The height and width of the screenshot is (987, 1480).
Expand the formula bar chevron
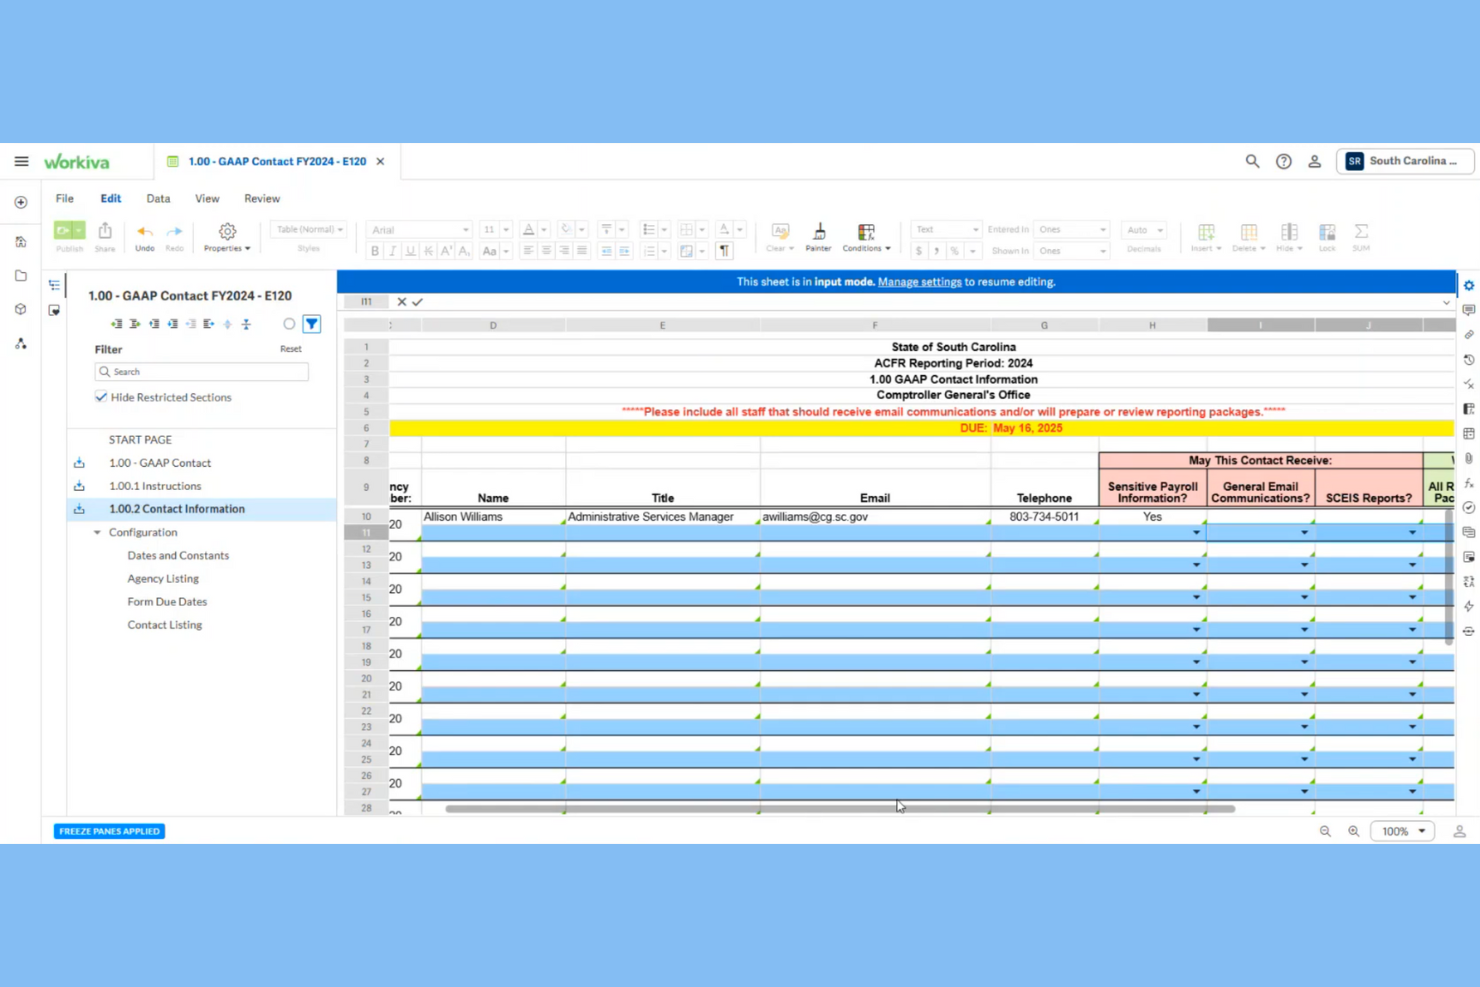pos(1446,302)
